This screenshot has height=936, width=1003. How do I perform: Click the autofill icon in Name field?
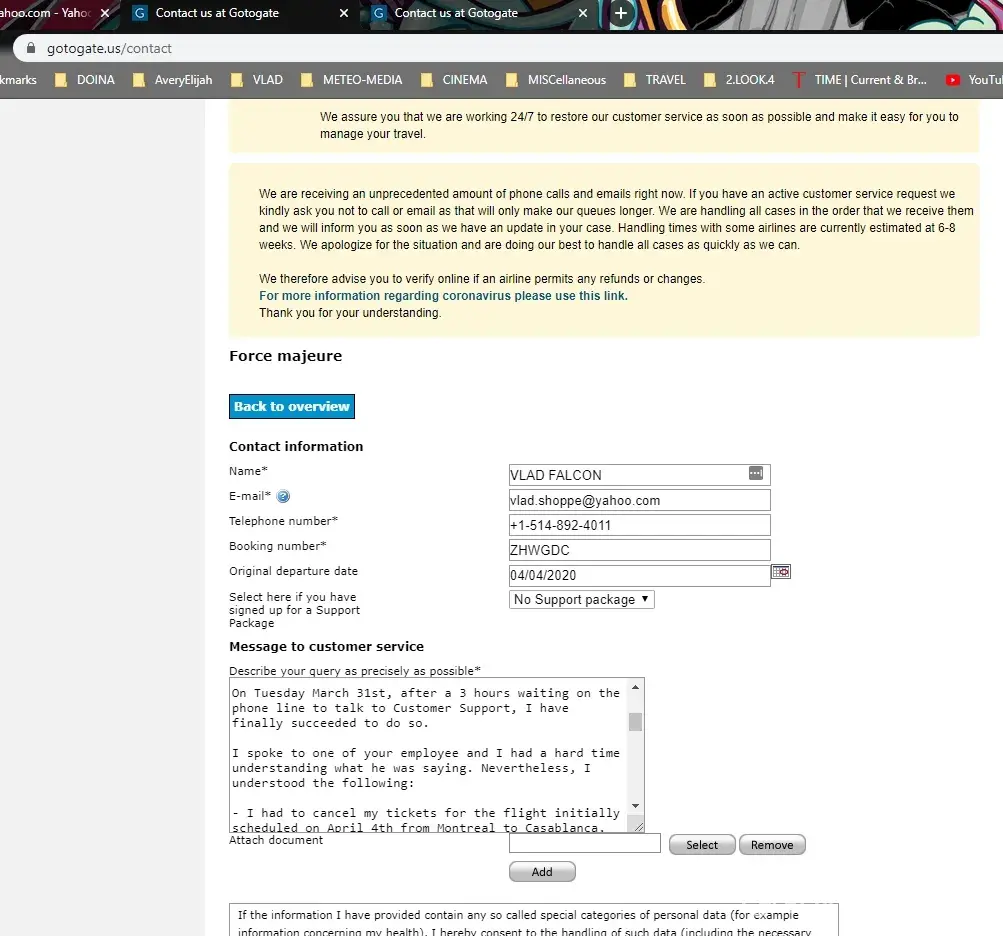pos(755,473)
